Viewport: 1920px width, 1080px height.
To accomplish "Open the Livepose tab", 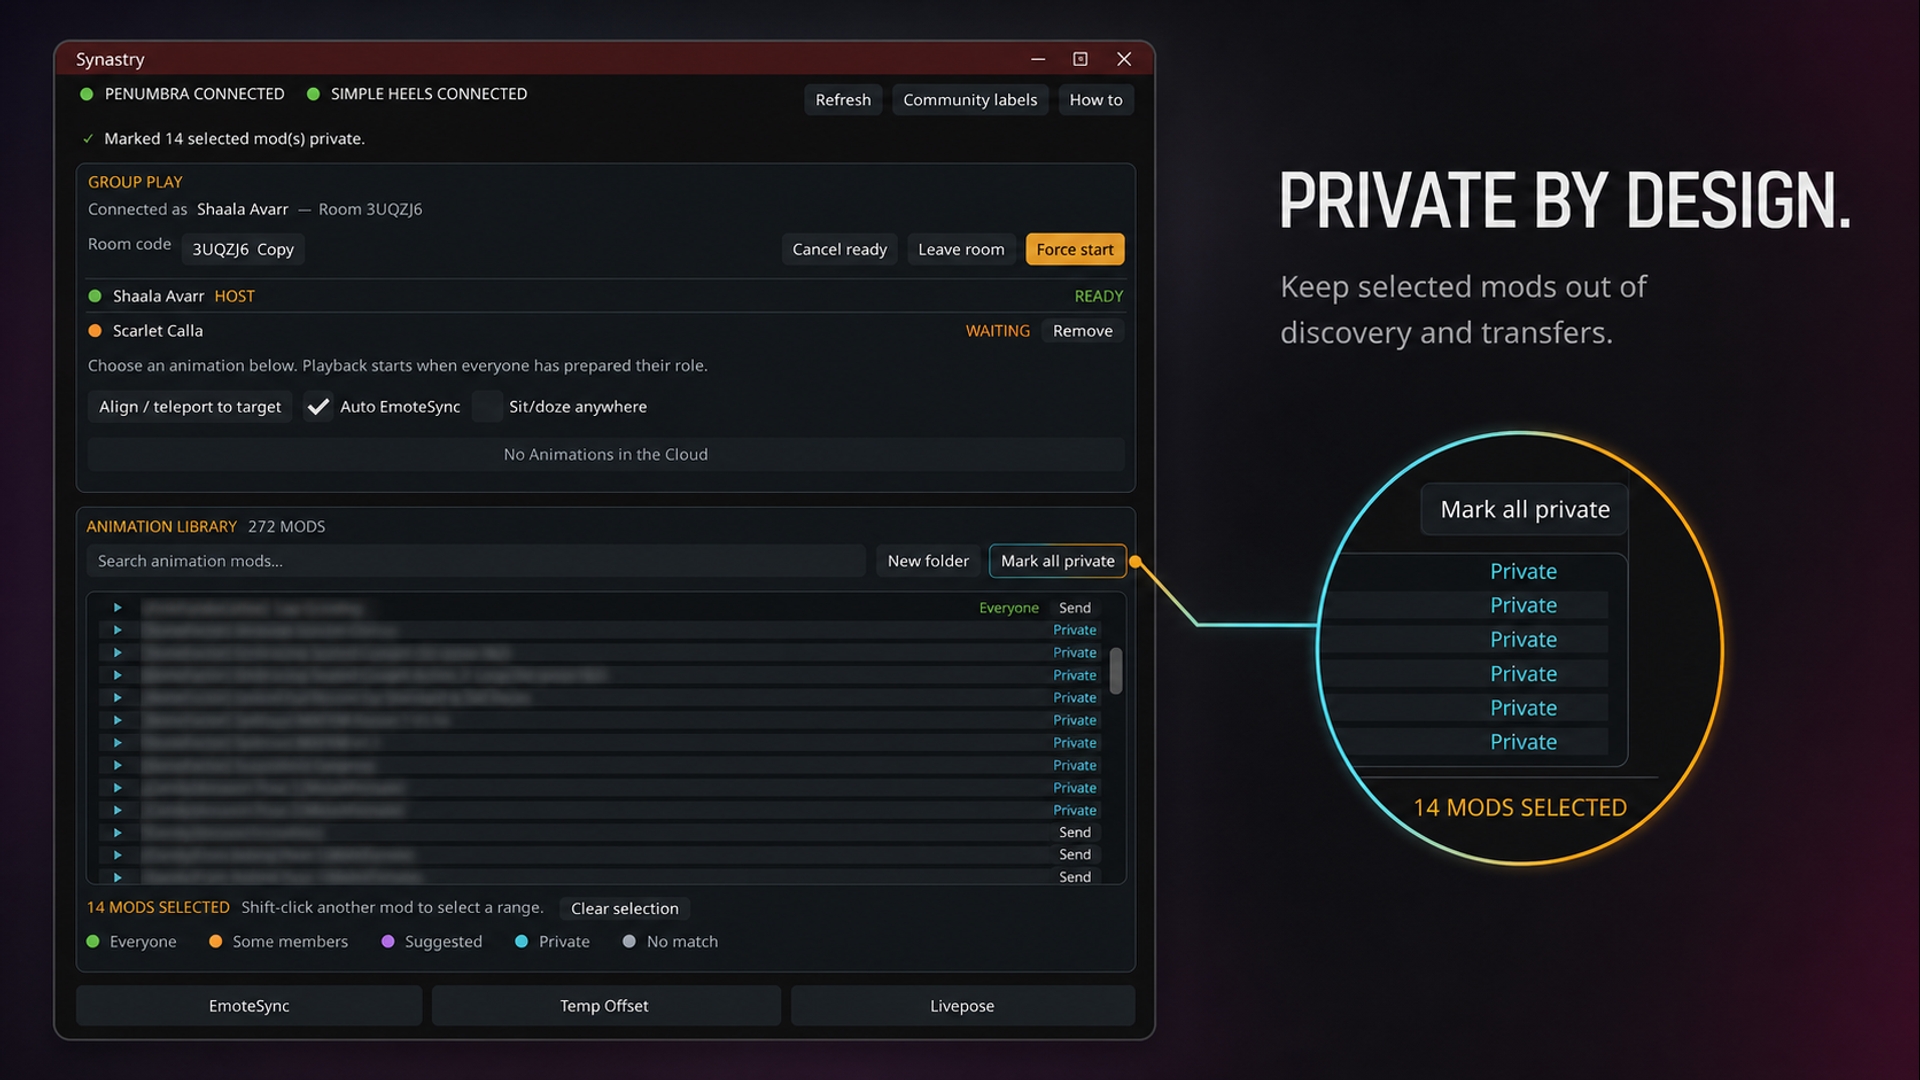I will (x=962, y=1006).
